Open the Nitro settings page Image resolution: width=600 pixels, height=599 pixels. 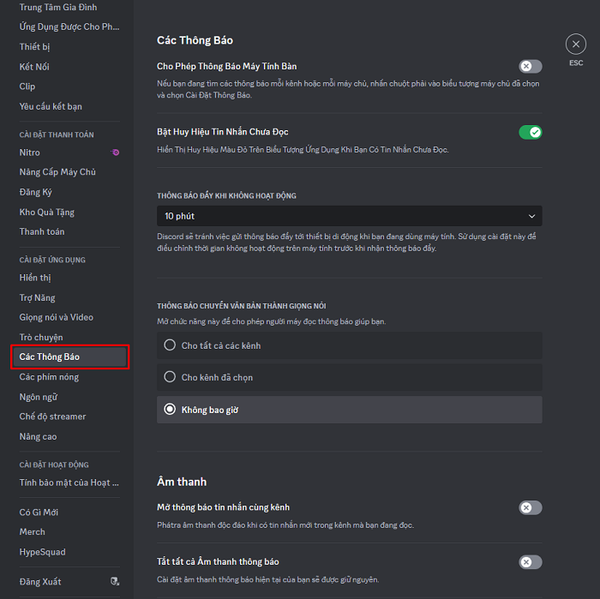(30, 153)
